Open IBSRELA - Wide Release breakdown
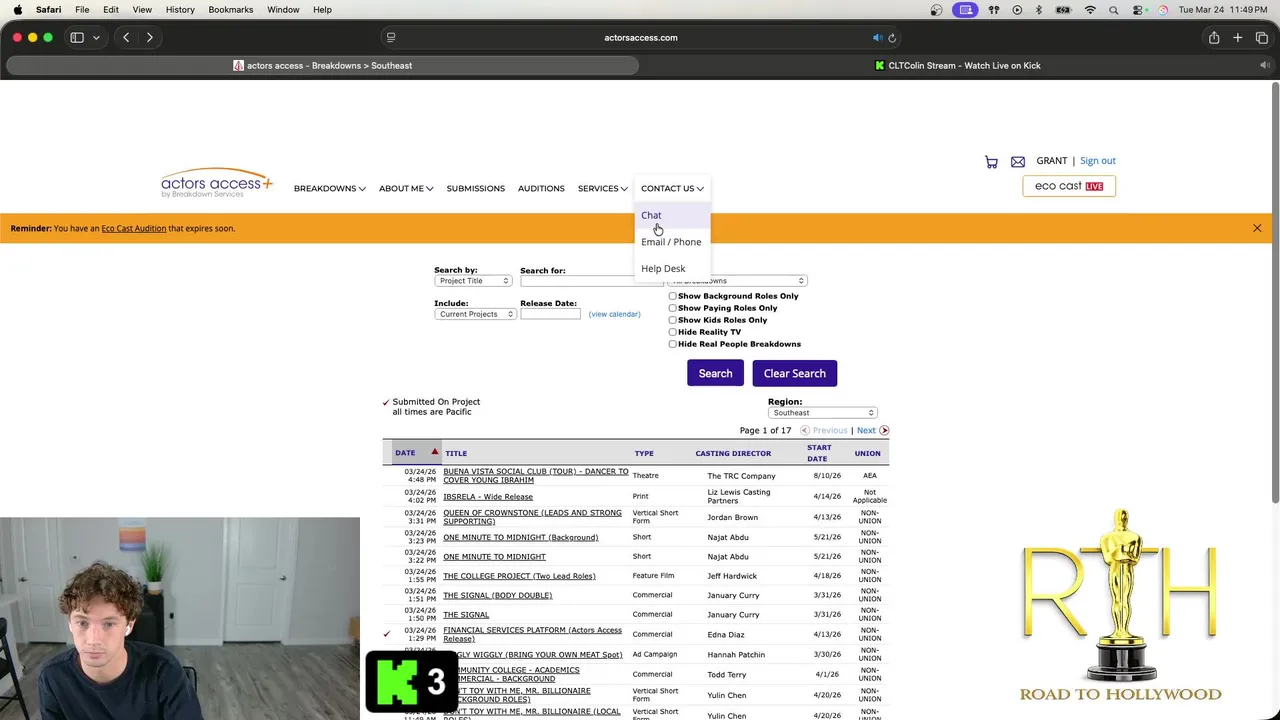Image resolution: width=1280 pixels, height=720 pixels. click(x=488, y=497)
